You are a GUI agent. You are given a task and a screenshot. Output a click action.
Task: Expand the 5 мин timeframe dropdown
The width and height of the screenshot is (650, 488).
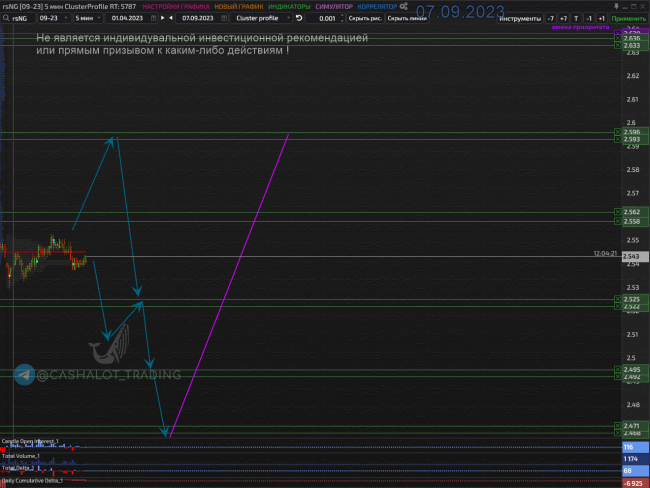click(x=87, y=18)
